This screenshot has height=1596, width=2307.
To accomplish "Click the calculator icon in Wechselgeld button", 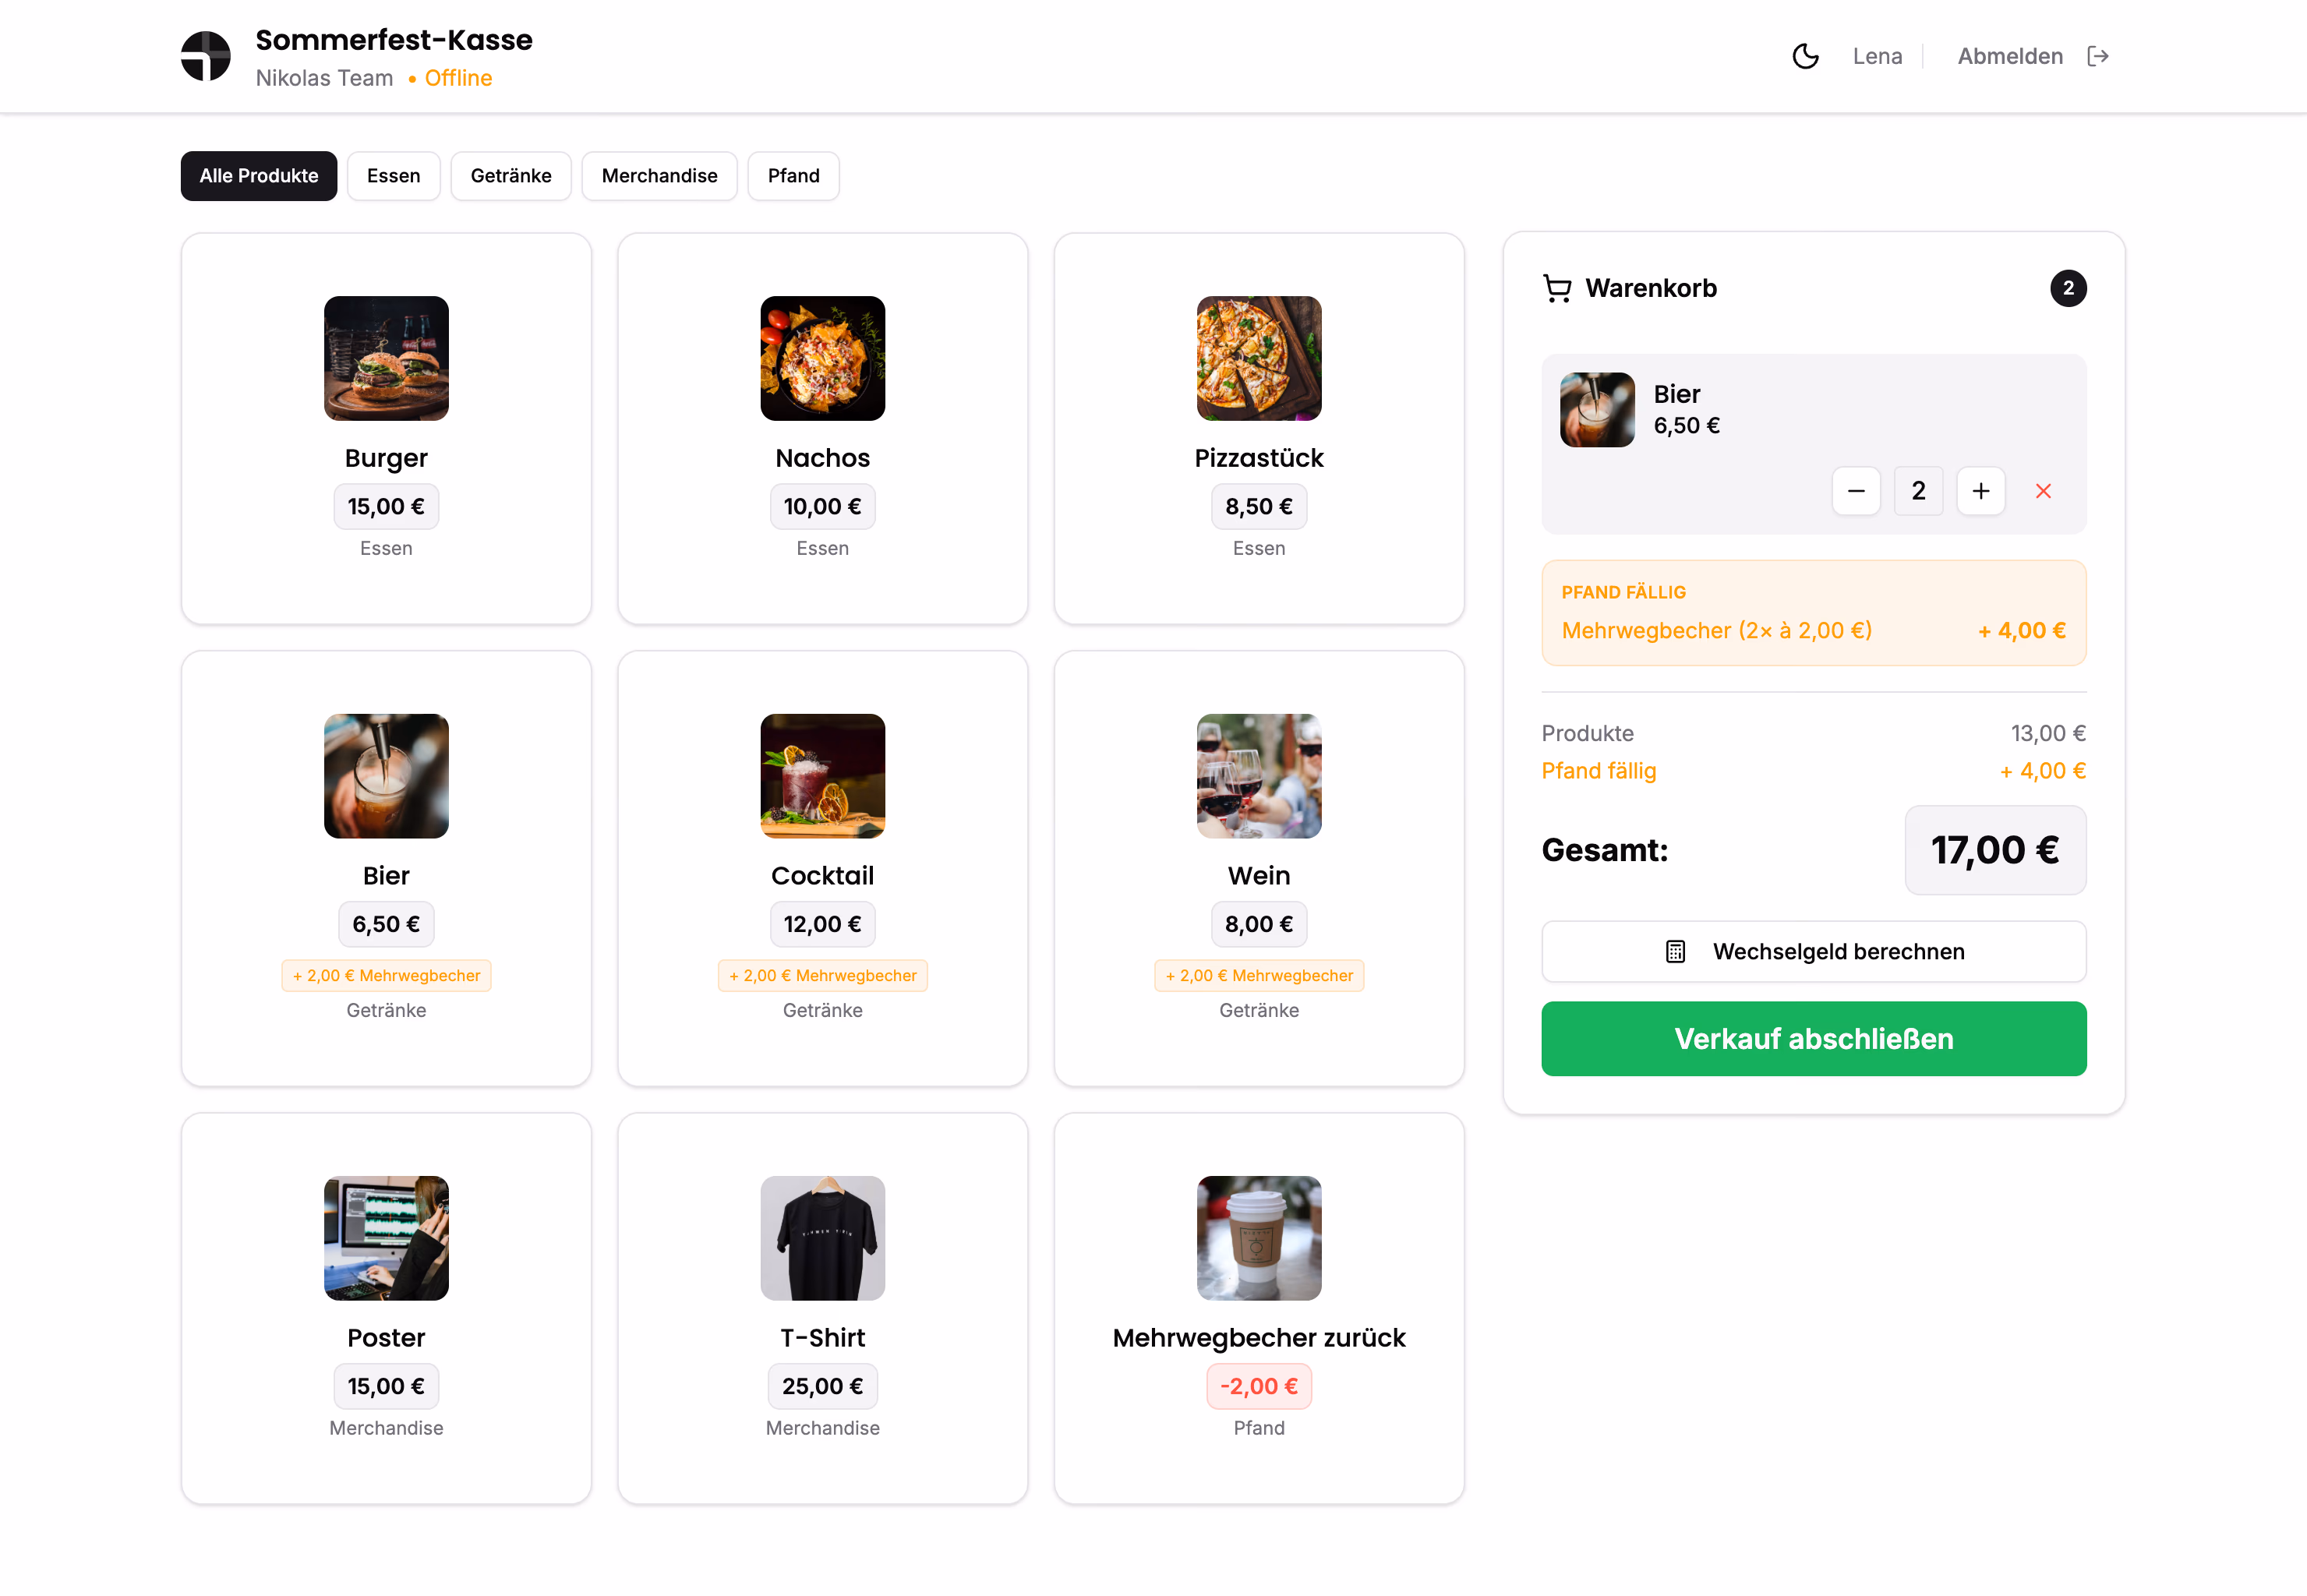I will 1676,951.
